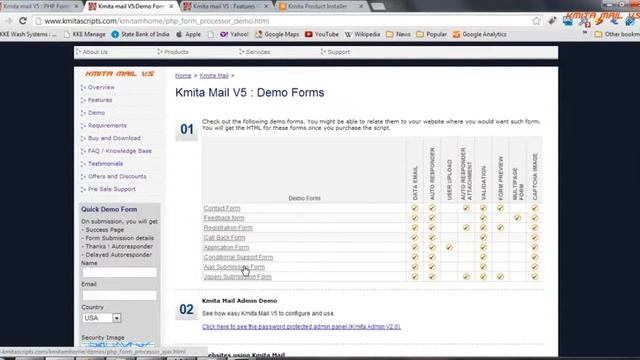The height and width of the screenshot is (360, 640).
Task: Click the Multipage Form check in Feedback form row
Action: coord(517,218)
